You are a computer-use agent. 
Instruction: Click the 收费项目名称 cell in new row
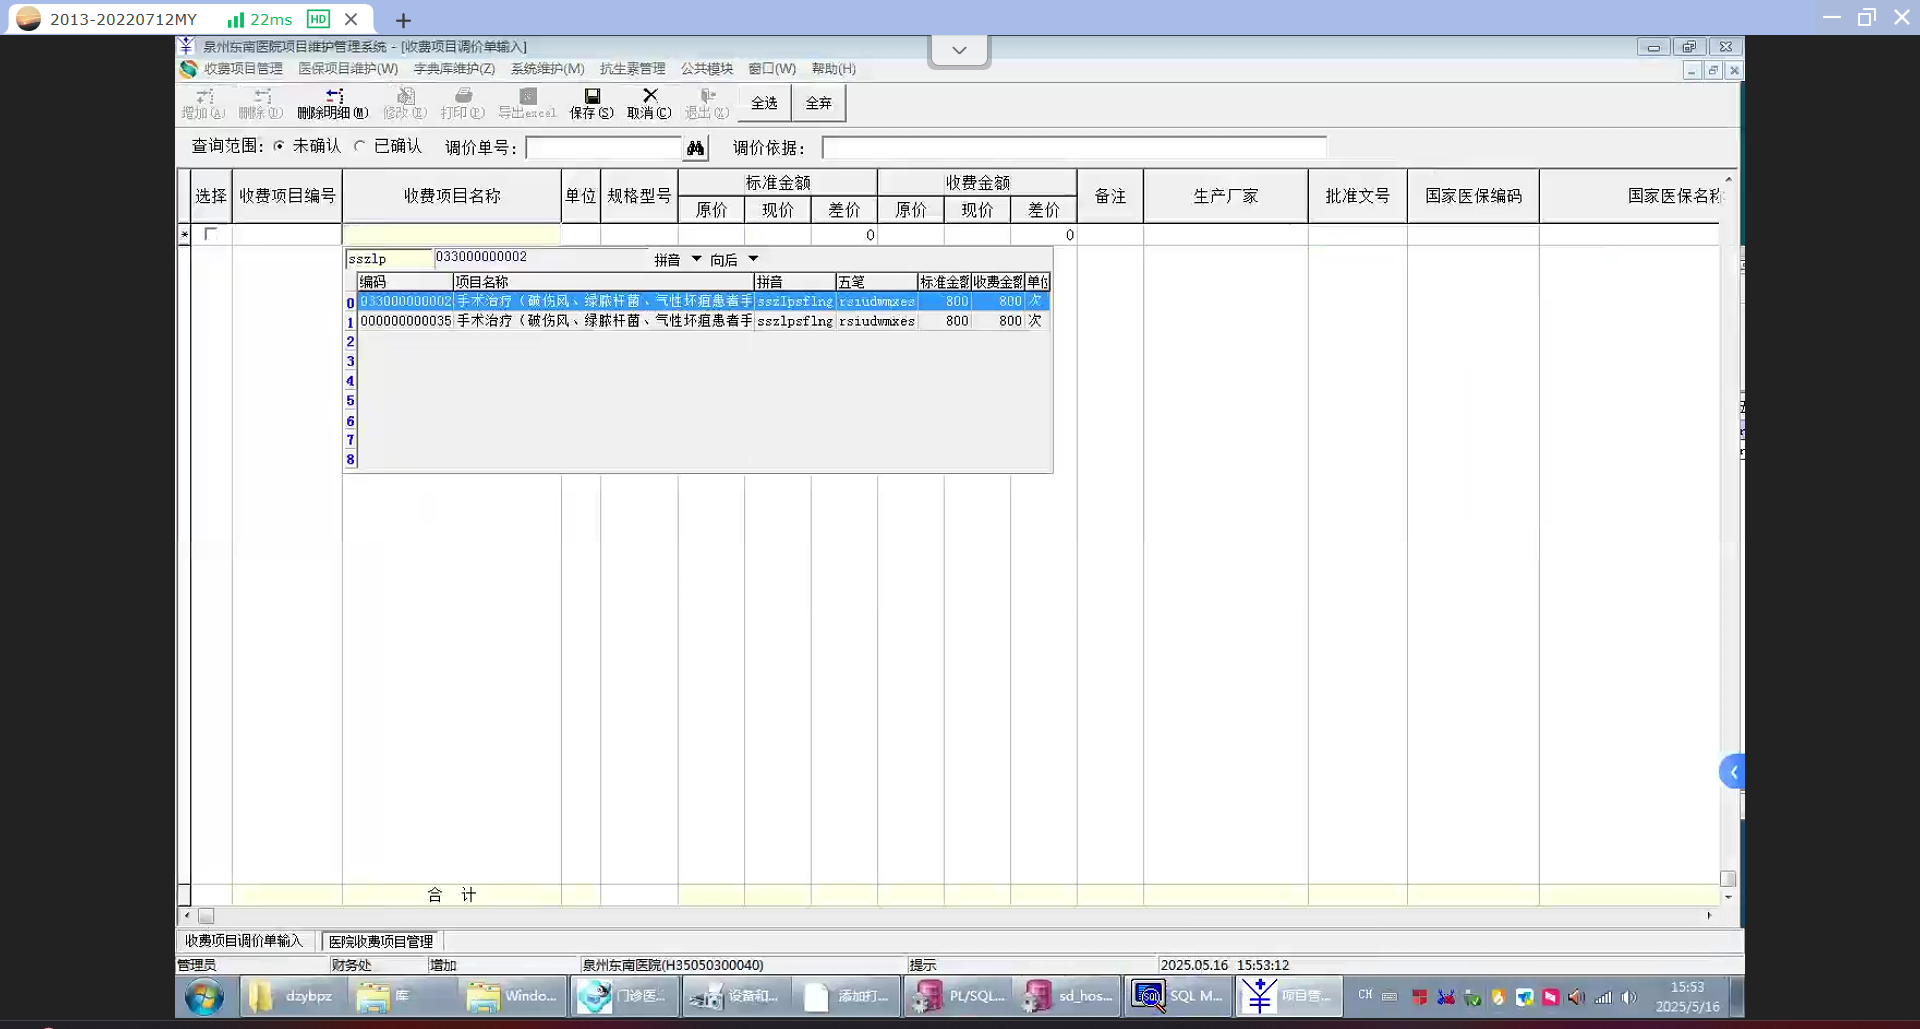[x=451, y=235]
